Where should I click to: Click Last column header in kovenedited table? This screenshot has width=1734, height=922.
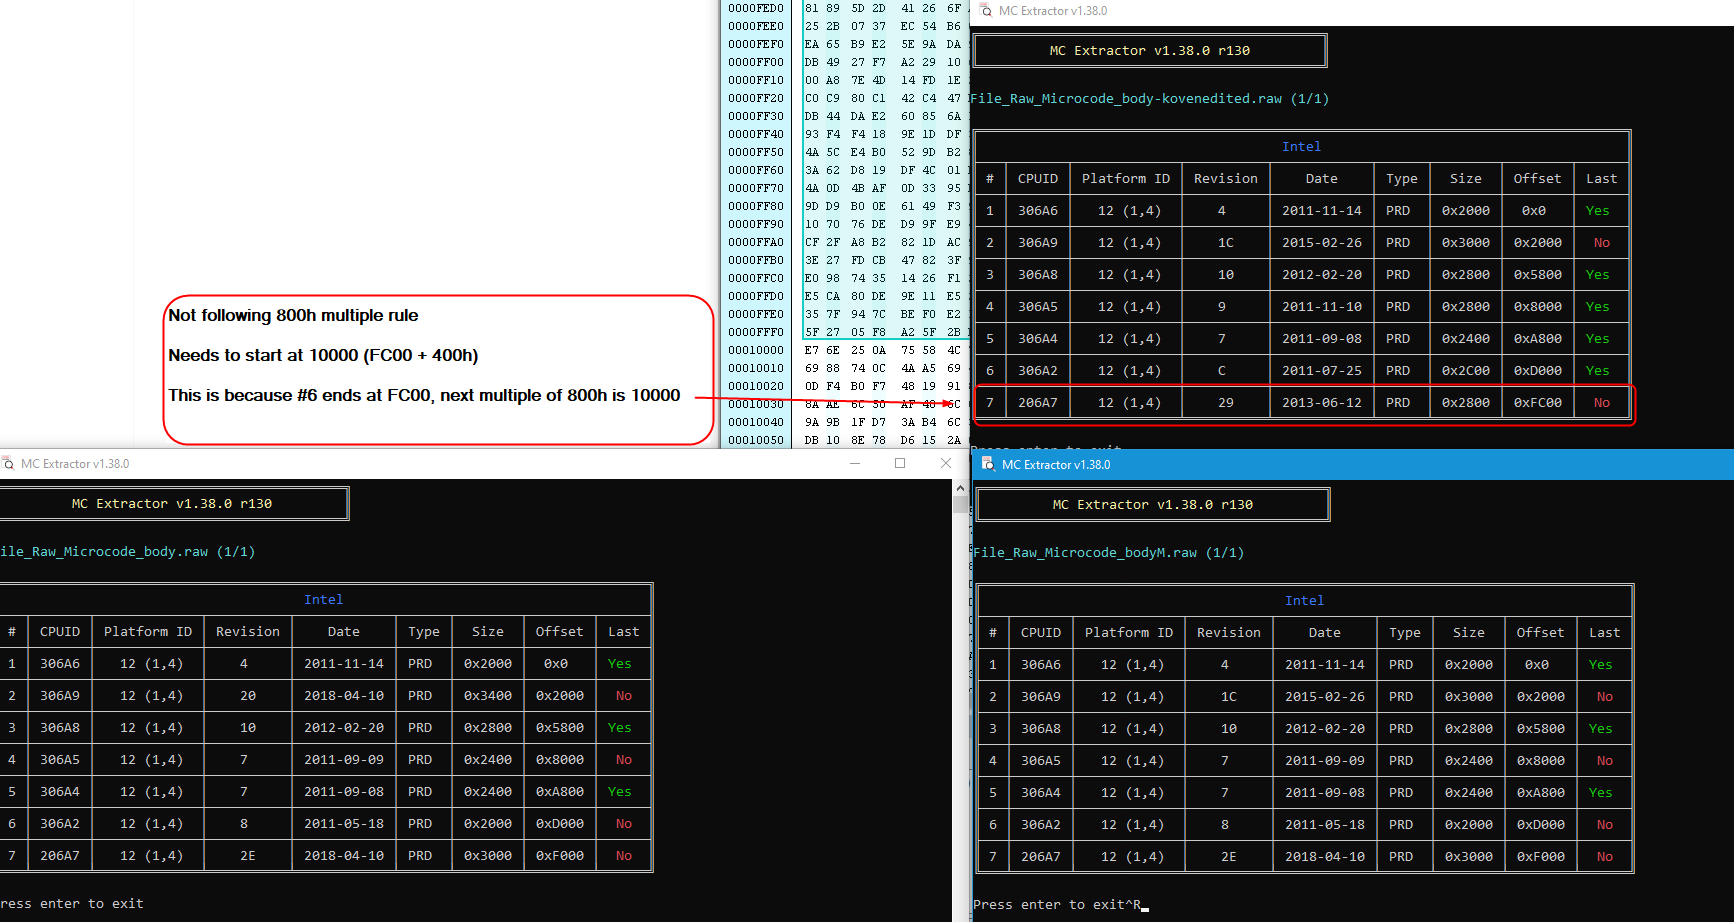pyautogui.click(x=1602, y=178)
